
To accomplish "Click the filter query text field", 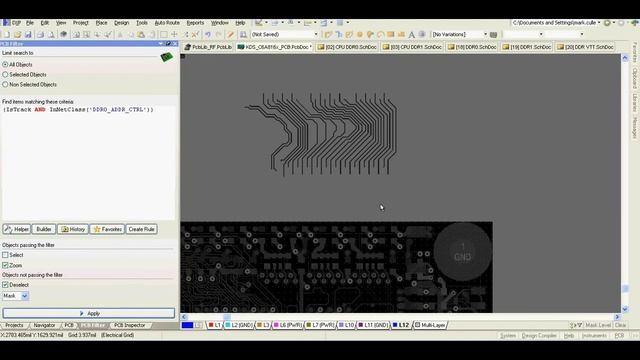I will pos(89,162).
